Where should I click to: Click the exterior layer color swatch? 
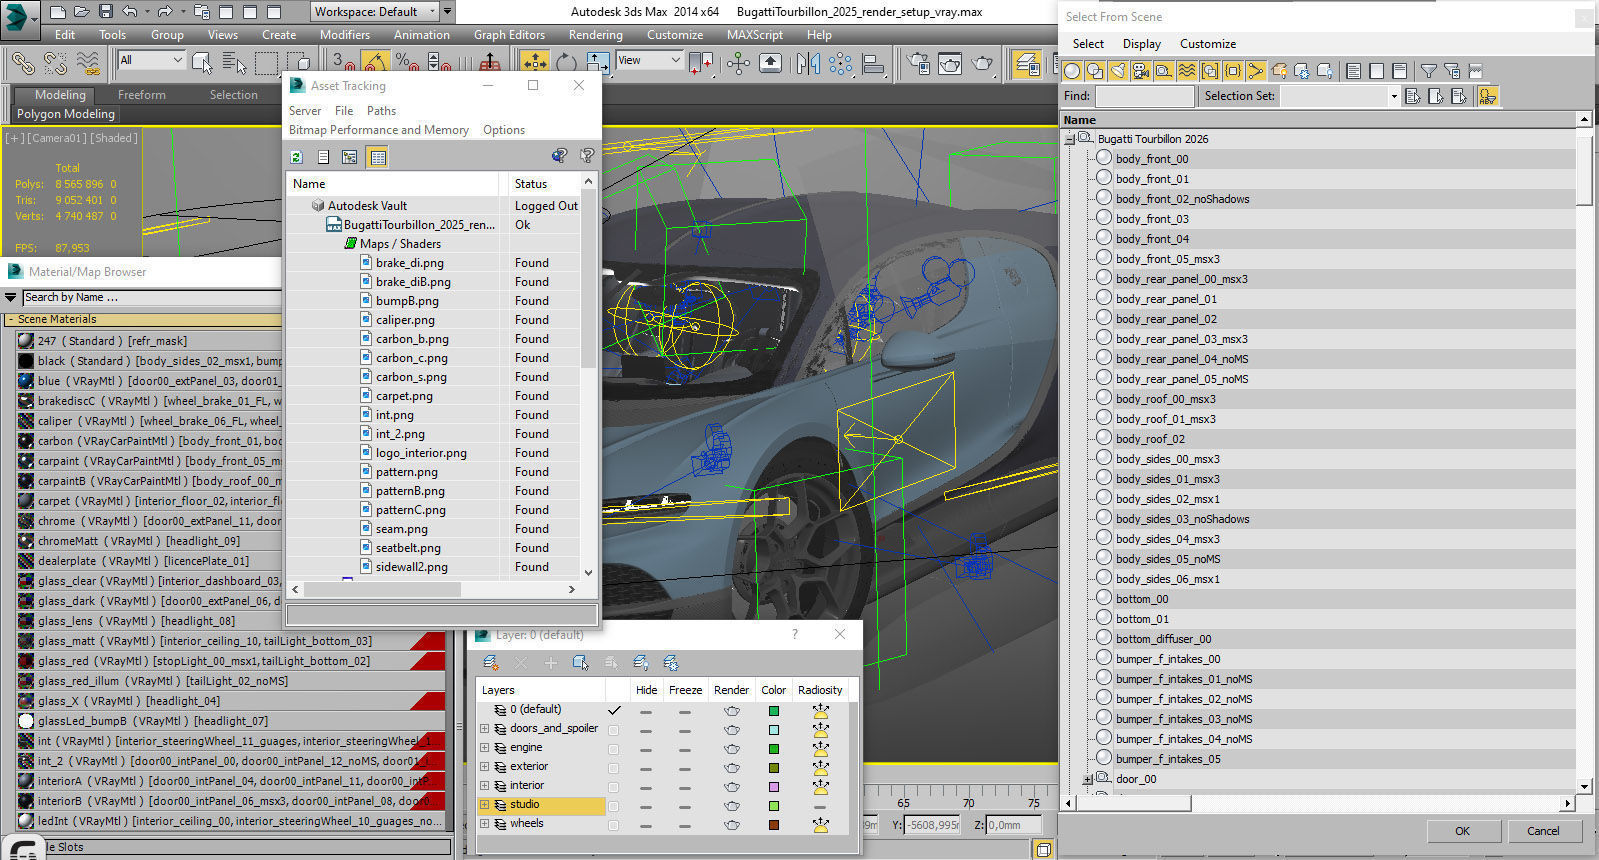pos(773,767)
